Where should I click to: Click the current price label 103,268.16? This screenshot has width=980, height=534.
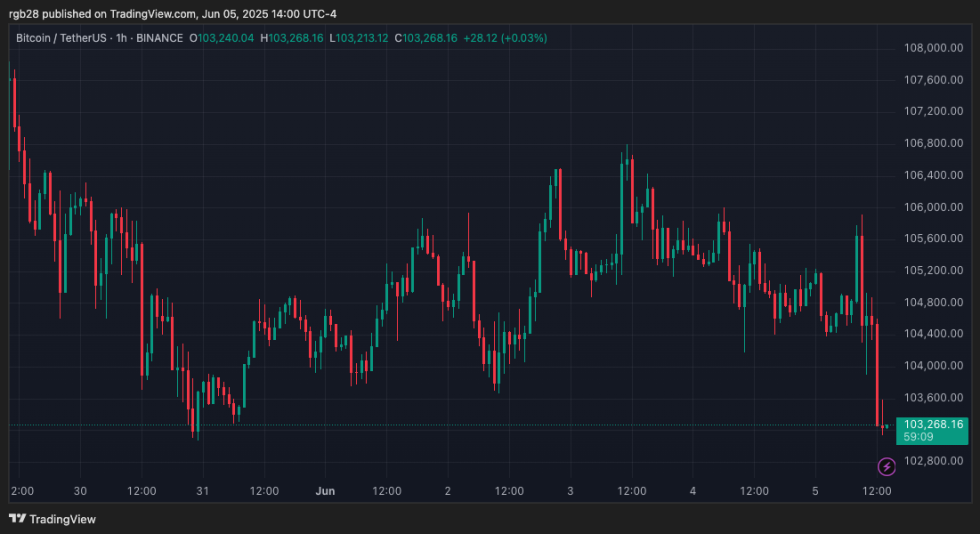(x=933, y=425)
